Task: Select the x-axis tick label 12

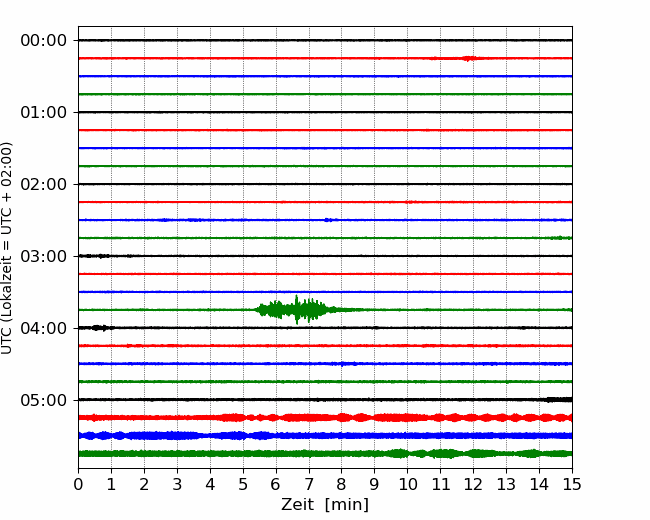Action: 473,484
